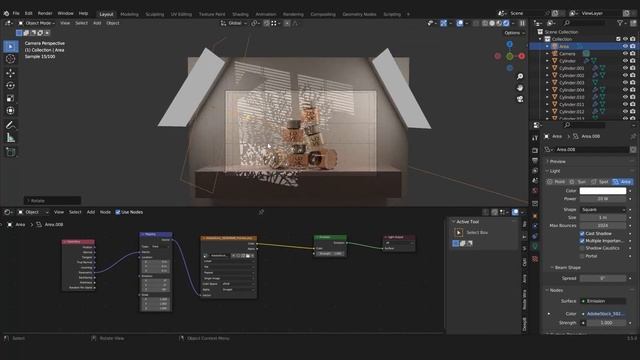Open the Global transform orientation dropdown
Screen dimensions: 640x360
(x=234, y=23)
